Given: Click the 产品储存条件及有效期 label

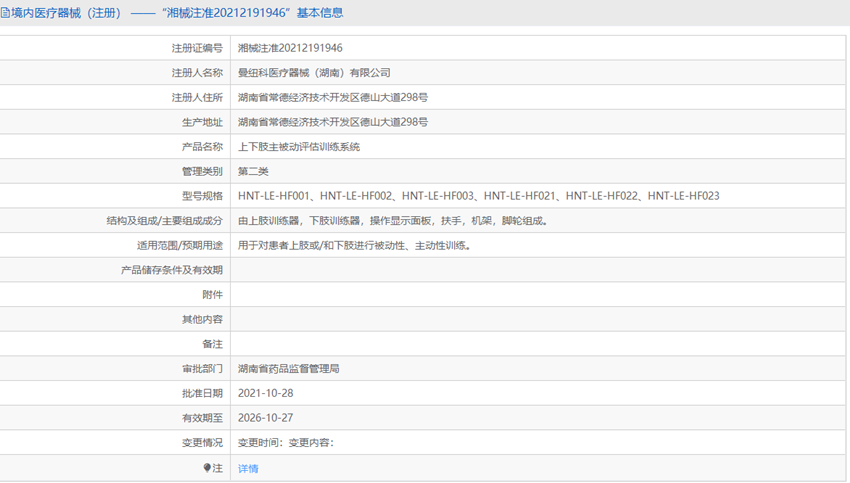Looking at the screenshot, I should 171,270.
